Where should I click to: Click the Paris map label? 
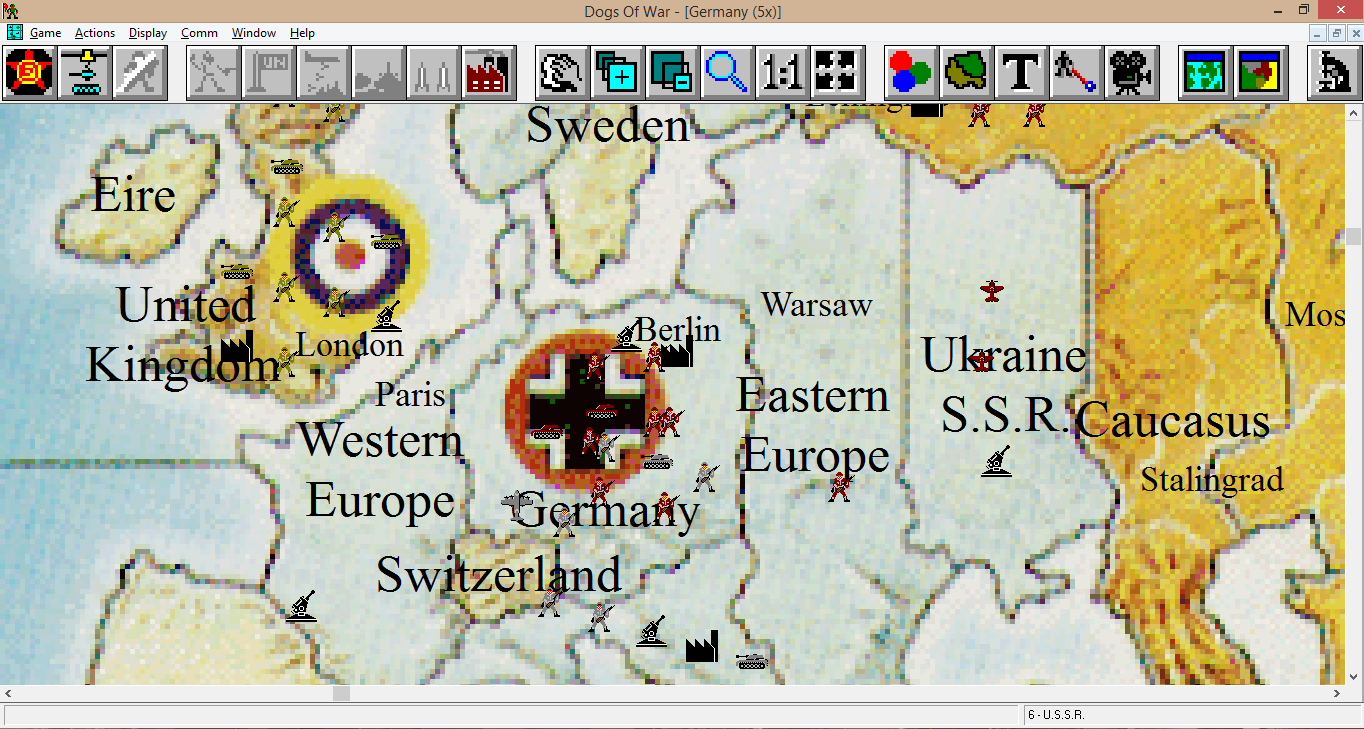click(410, 394)
